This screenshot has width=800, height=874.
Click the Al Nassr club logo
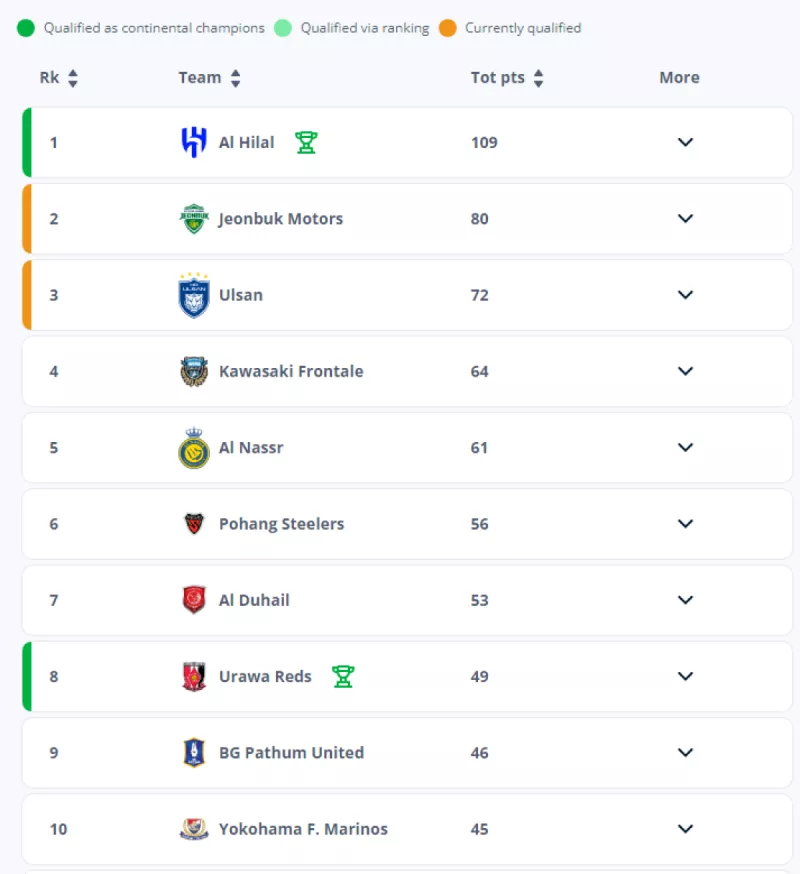tap(194, 448)
